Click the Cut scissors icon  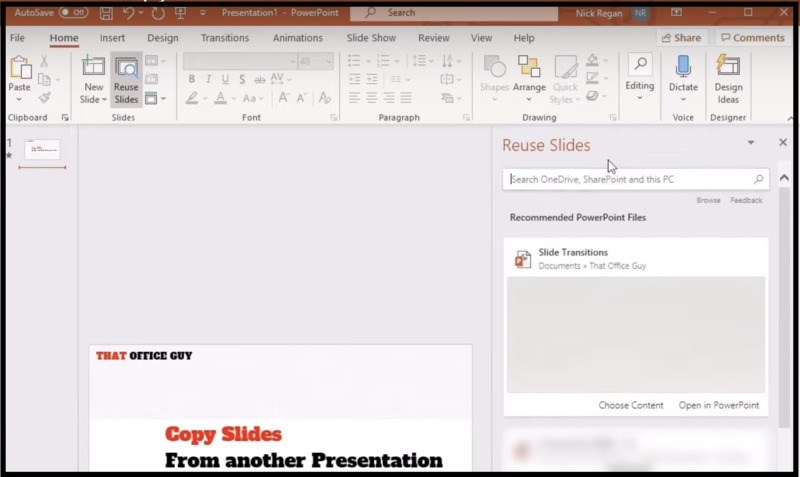click(x=44, y=61)
